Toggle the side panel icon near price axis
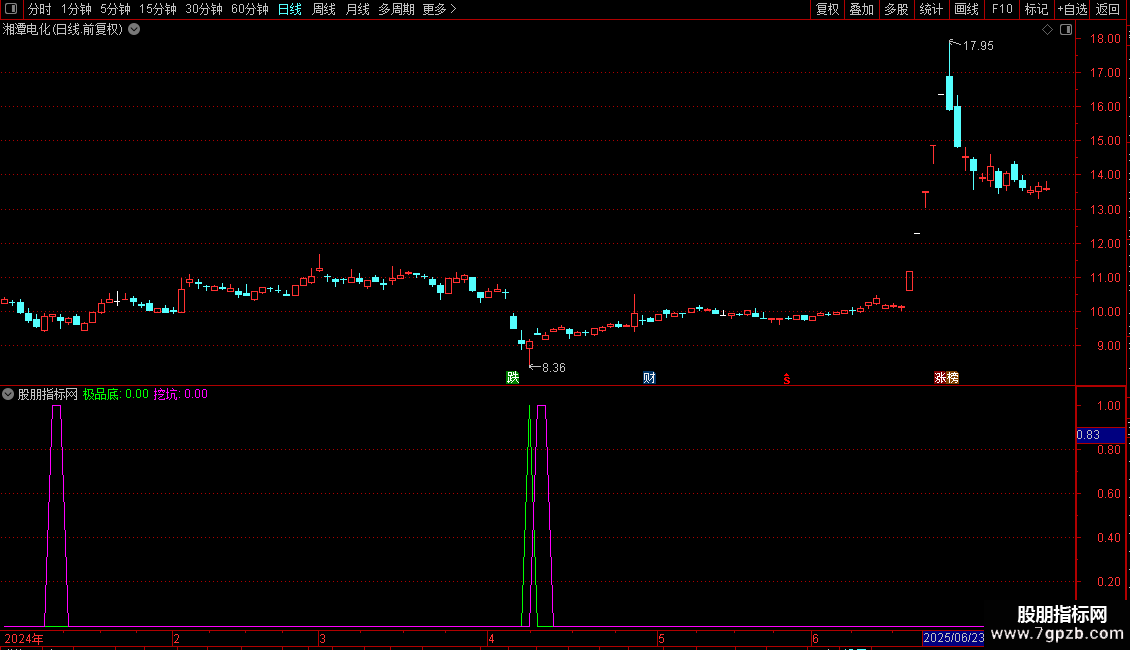 pos(1066,30)
